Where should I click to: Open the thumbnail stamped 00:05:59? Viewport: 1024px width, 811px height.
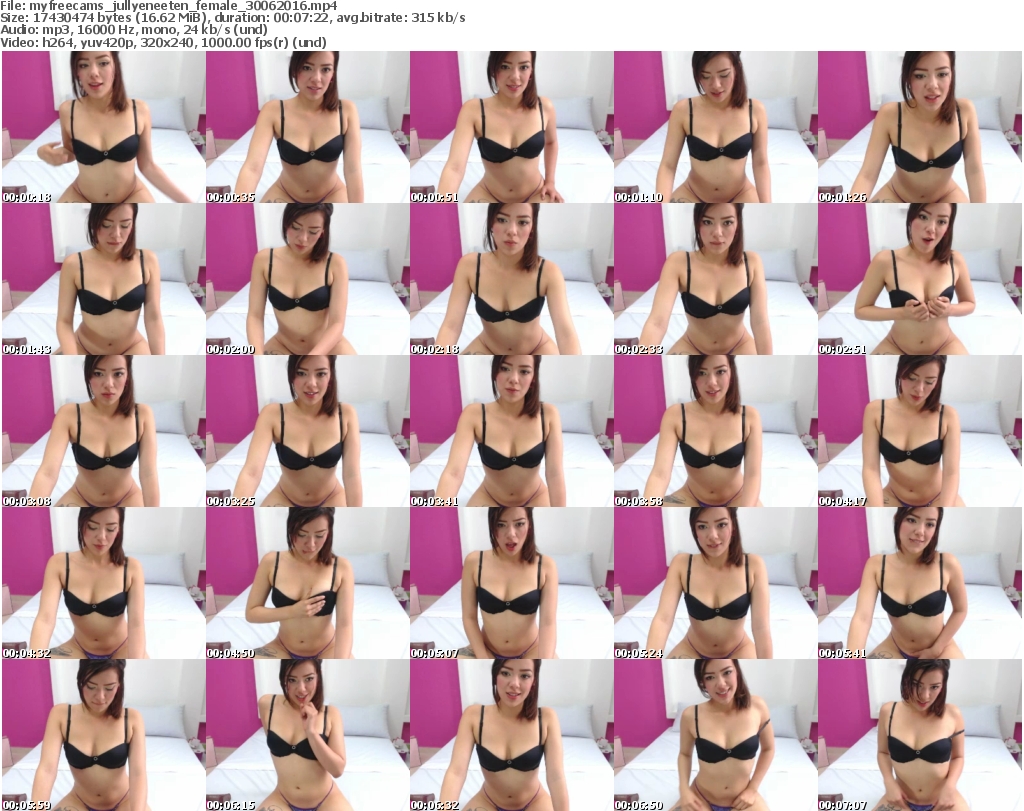pyautogui.click(x=104, y=735)
